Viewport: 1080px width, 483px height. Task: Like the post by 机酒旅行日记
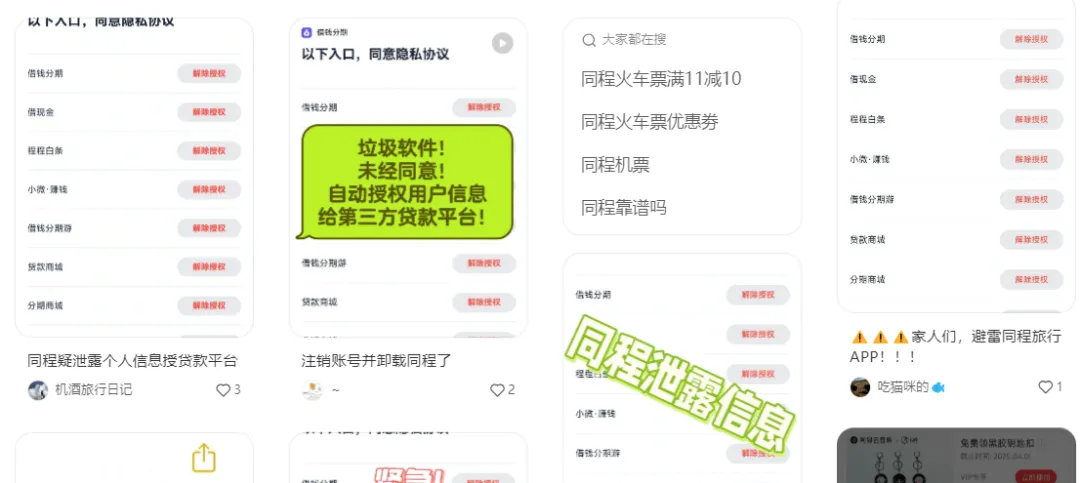pyautogui.click(x=223, y=390)
